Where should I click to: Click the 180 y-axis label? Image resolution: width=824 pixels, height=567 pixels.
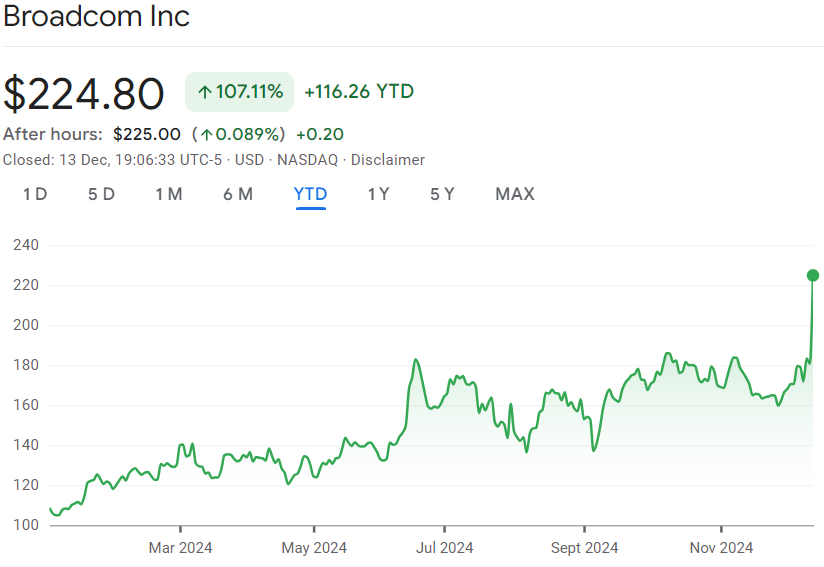coord(26,365)
